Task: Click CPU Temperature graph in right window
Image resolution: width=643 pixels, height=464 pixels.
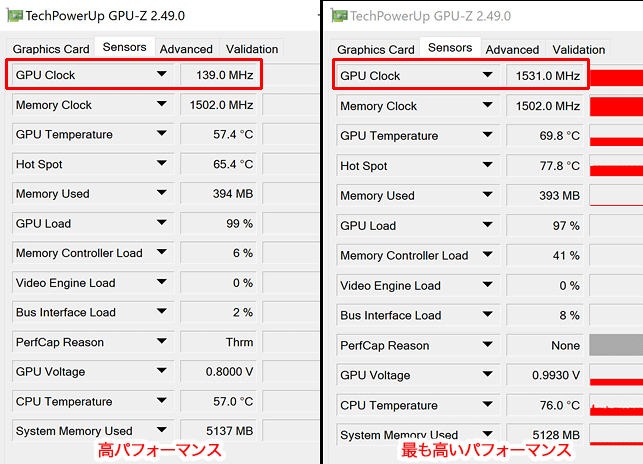Action: point(616,405)
